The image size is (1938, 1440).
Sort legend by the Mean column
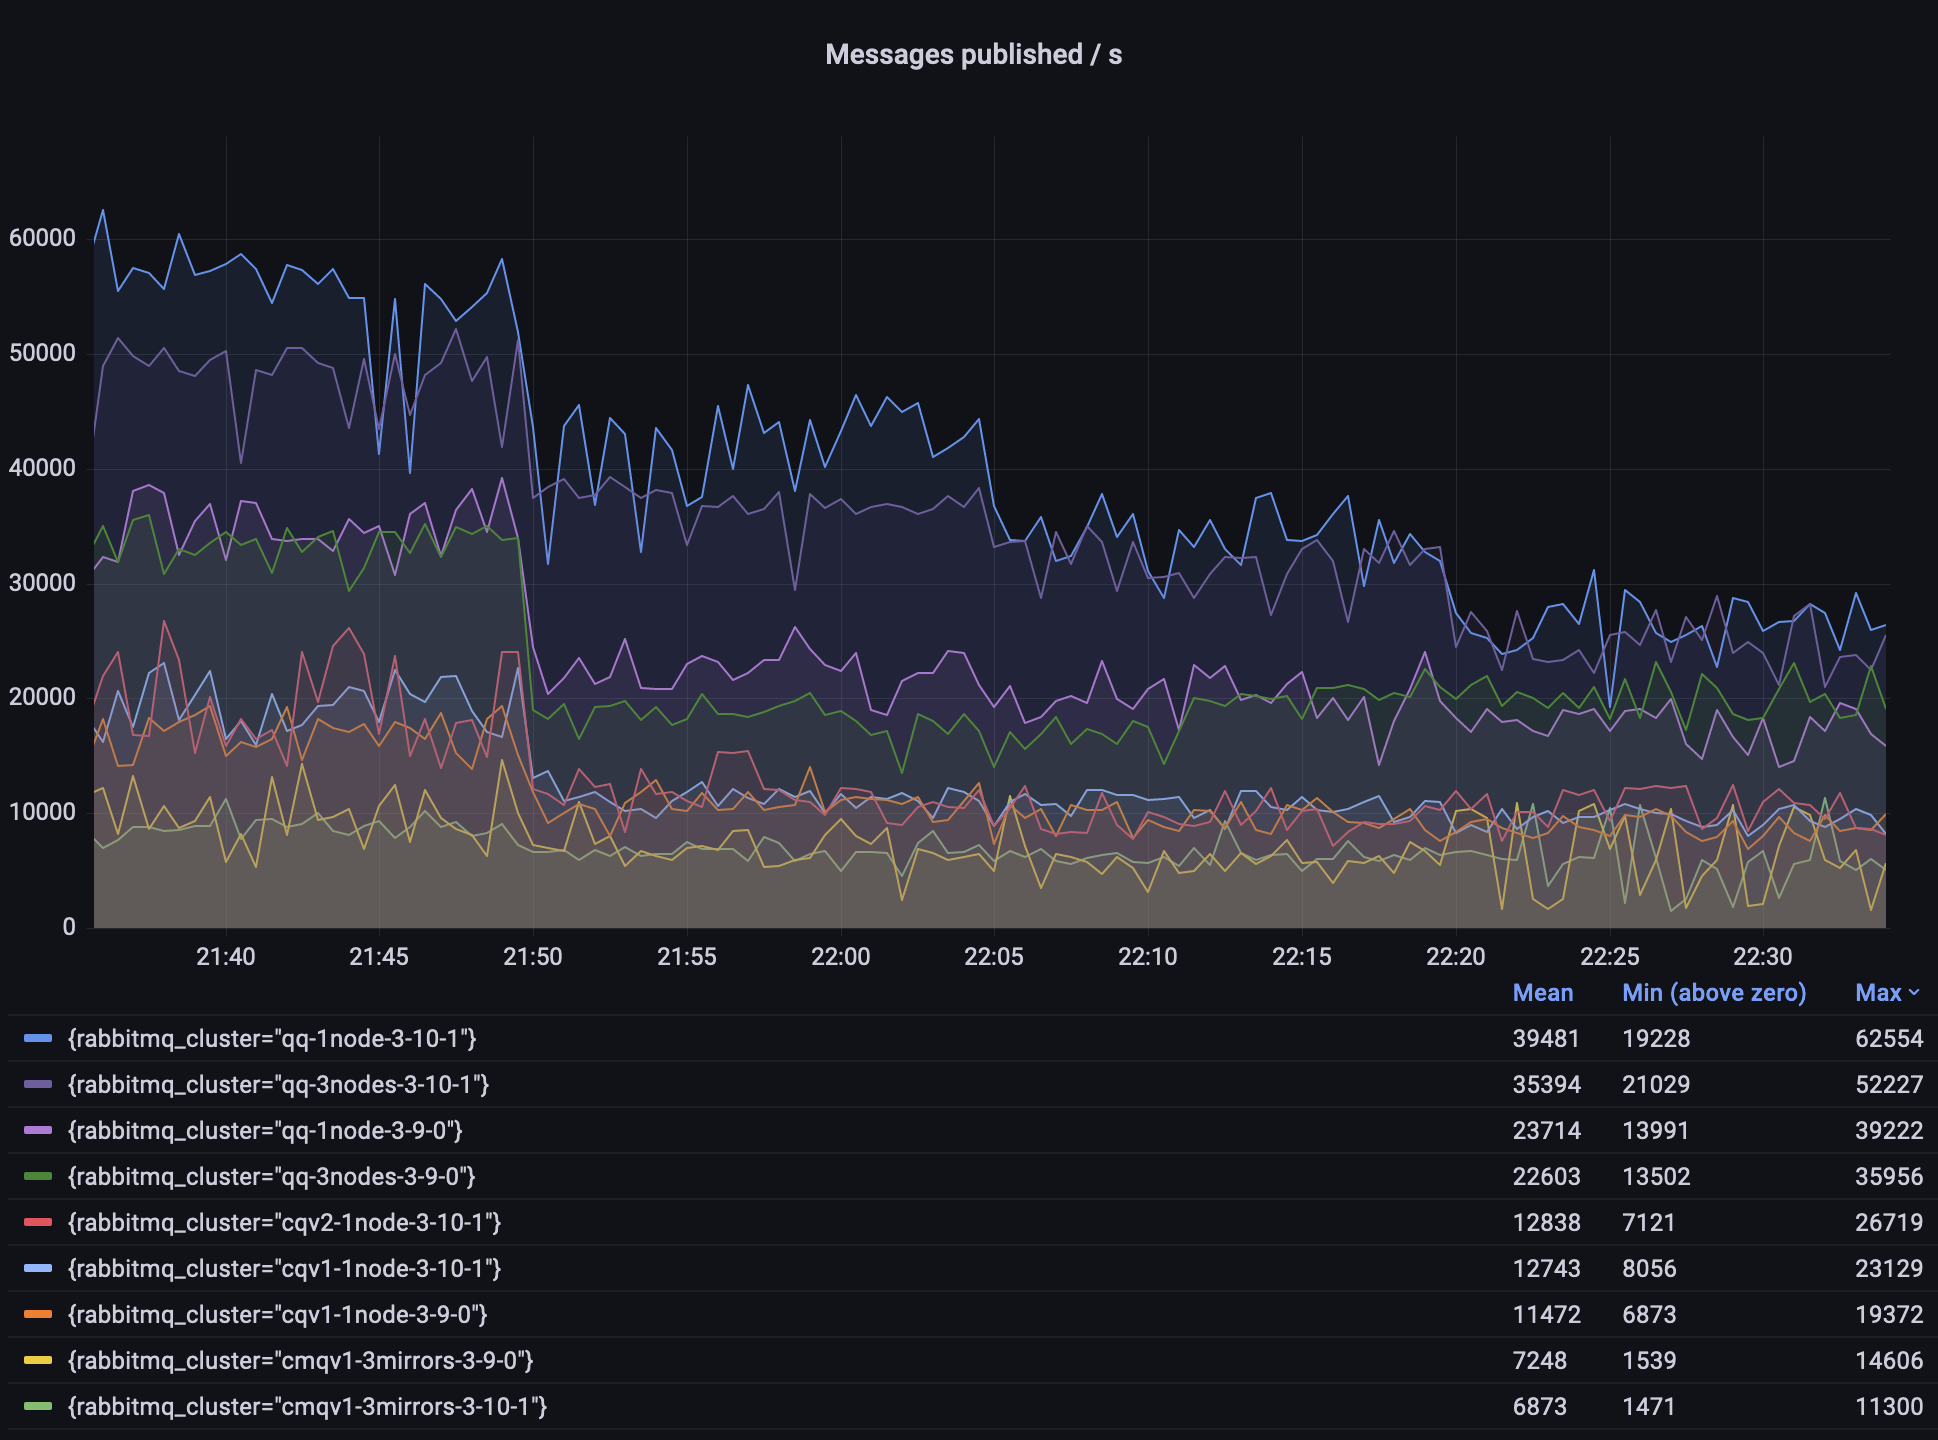1543,993
